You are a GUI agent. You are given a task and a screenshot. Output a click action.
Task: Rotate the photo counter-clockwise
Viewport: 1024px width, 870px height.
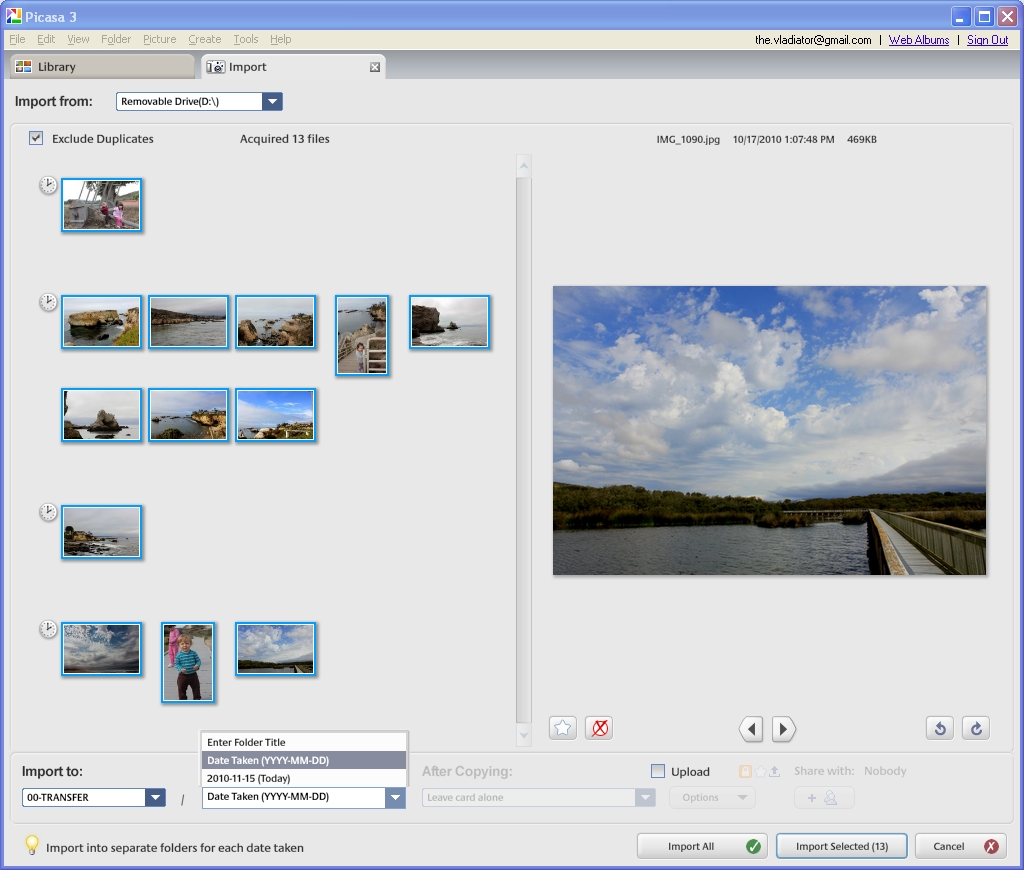pyautogui.click(x=939, y=728)
